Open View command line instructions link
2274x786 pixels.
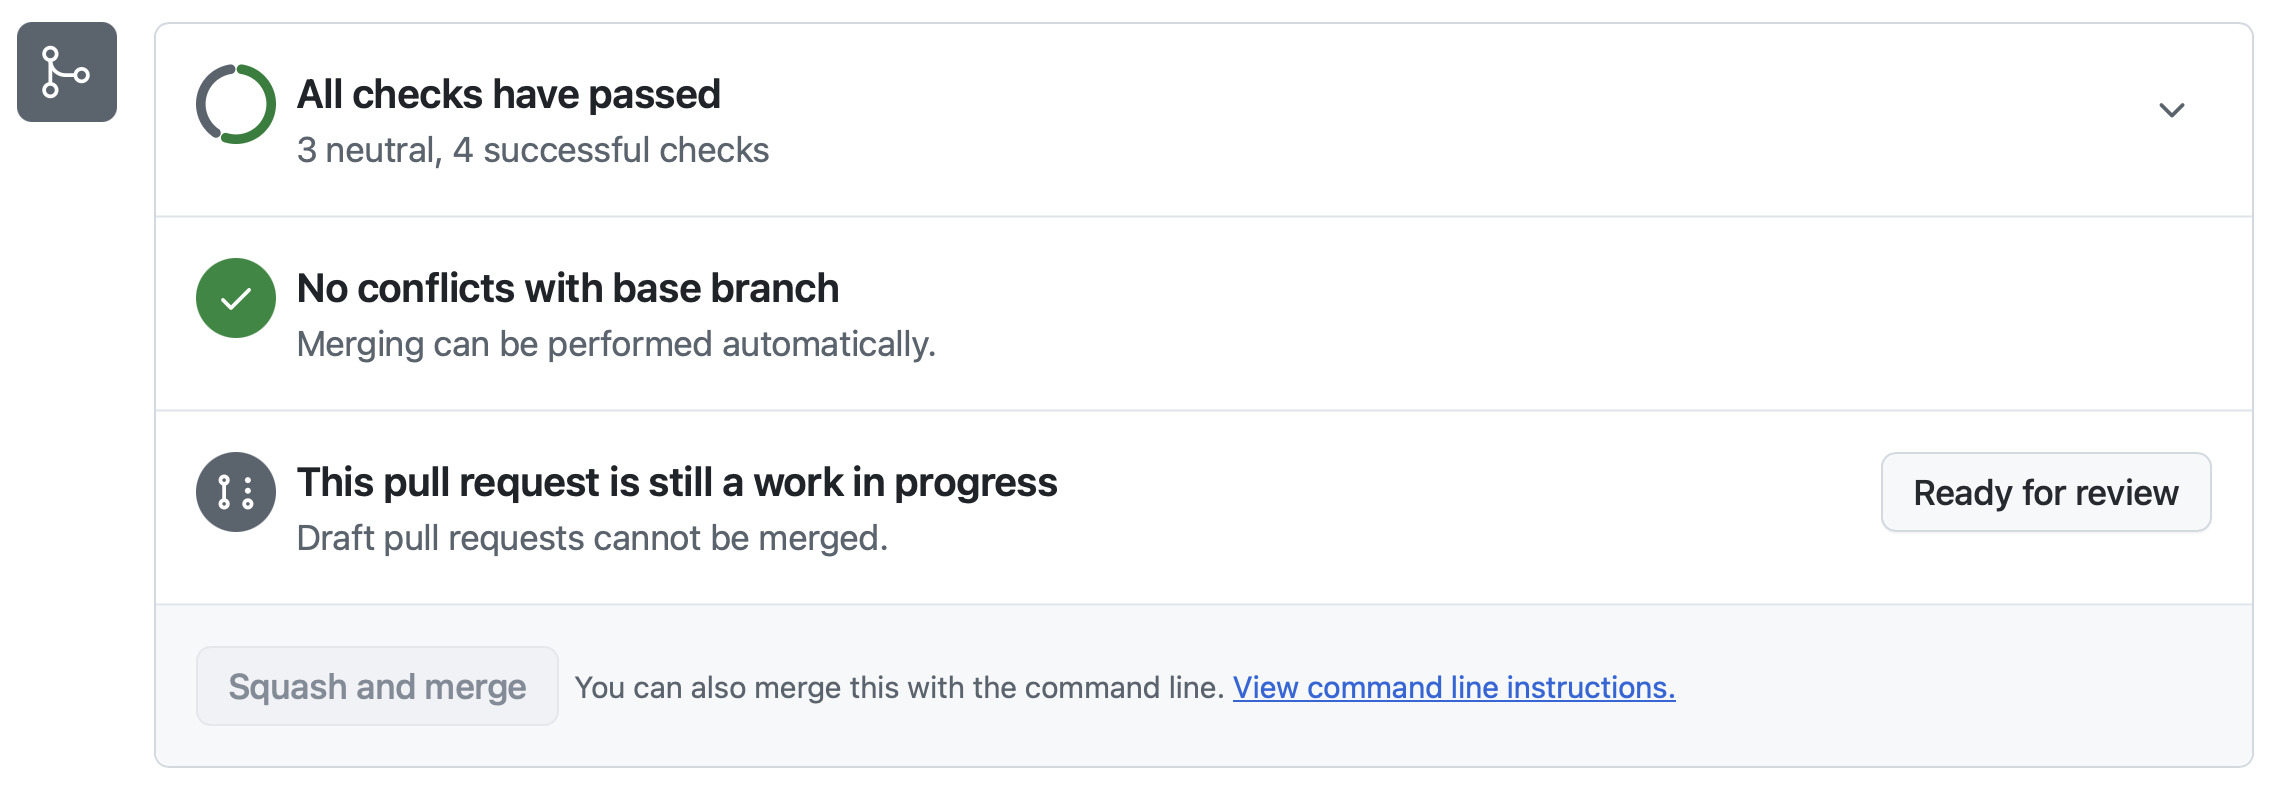1454,687
